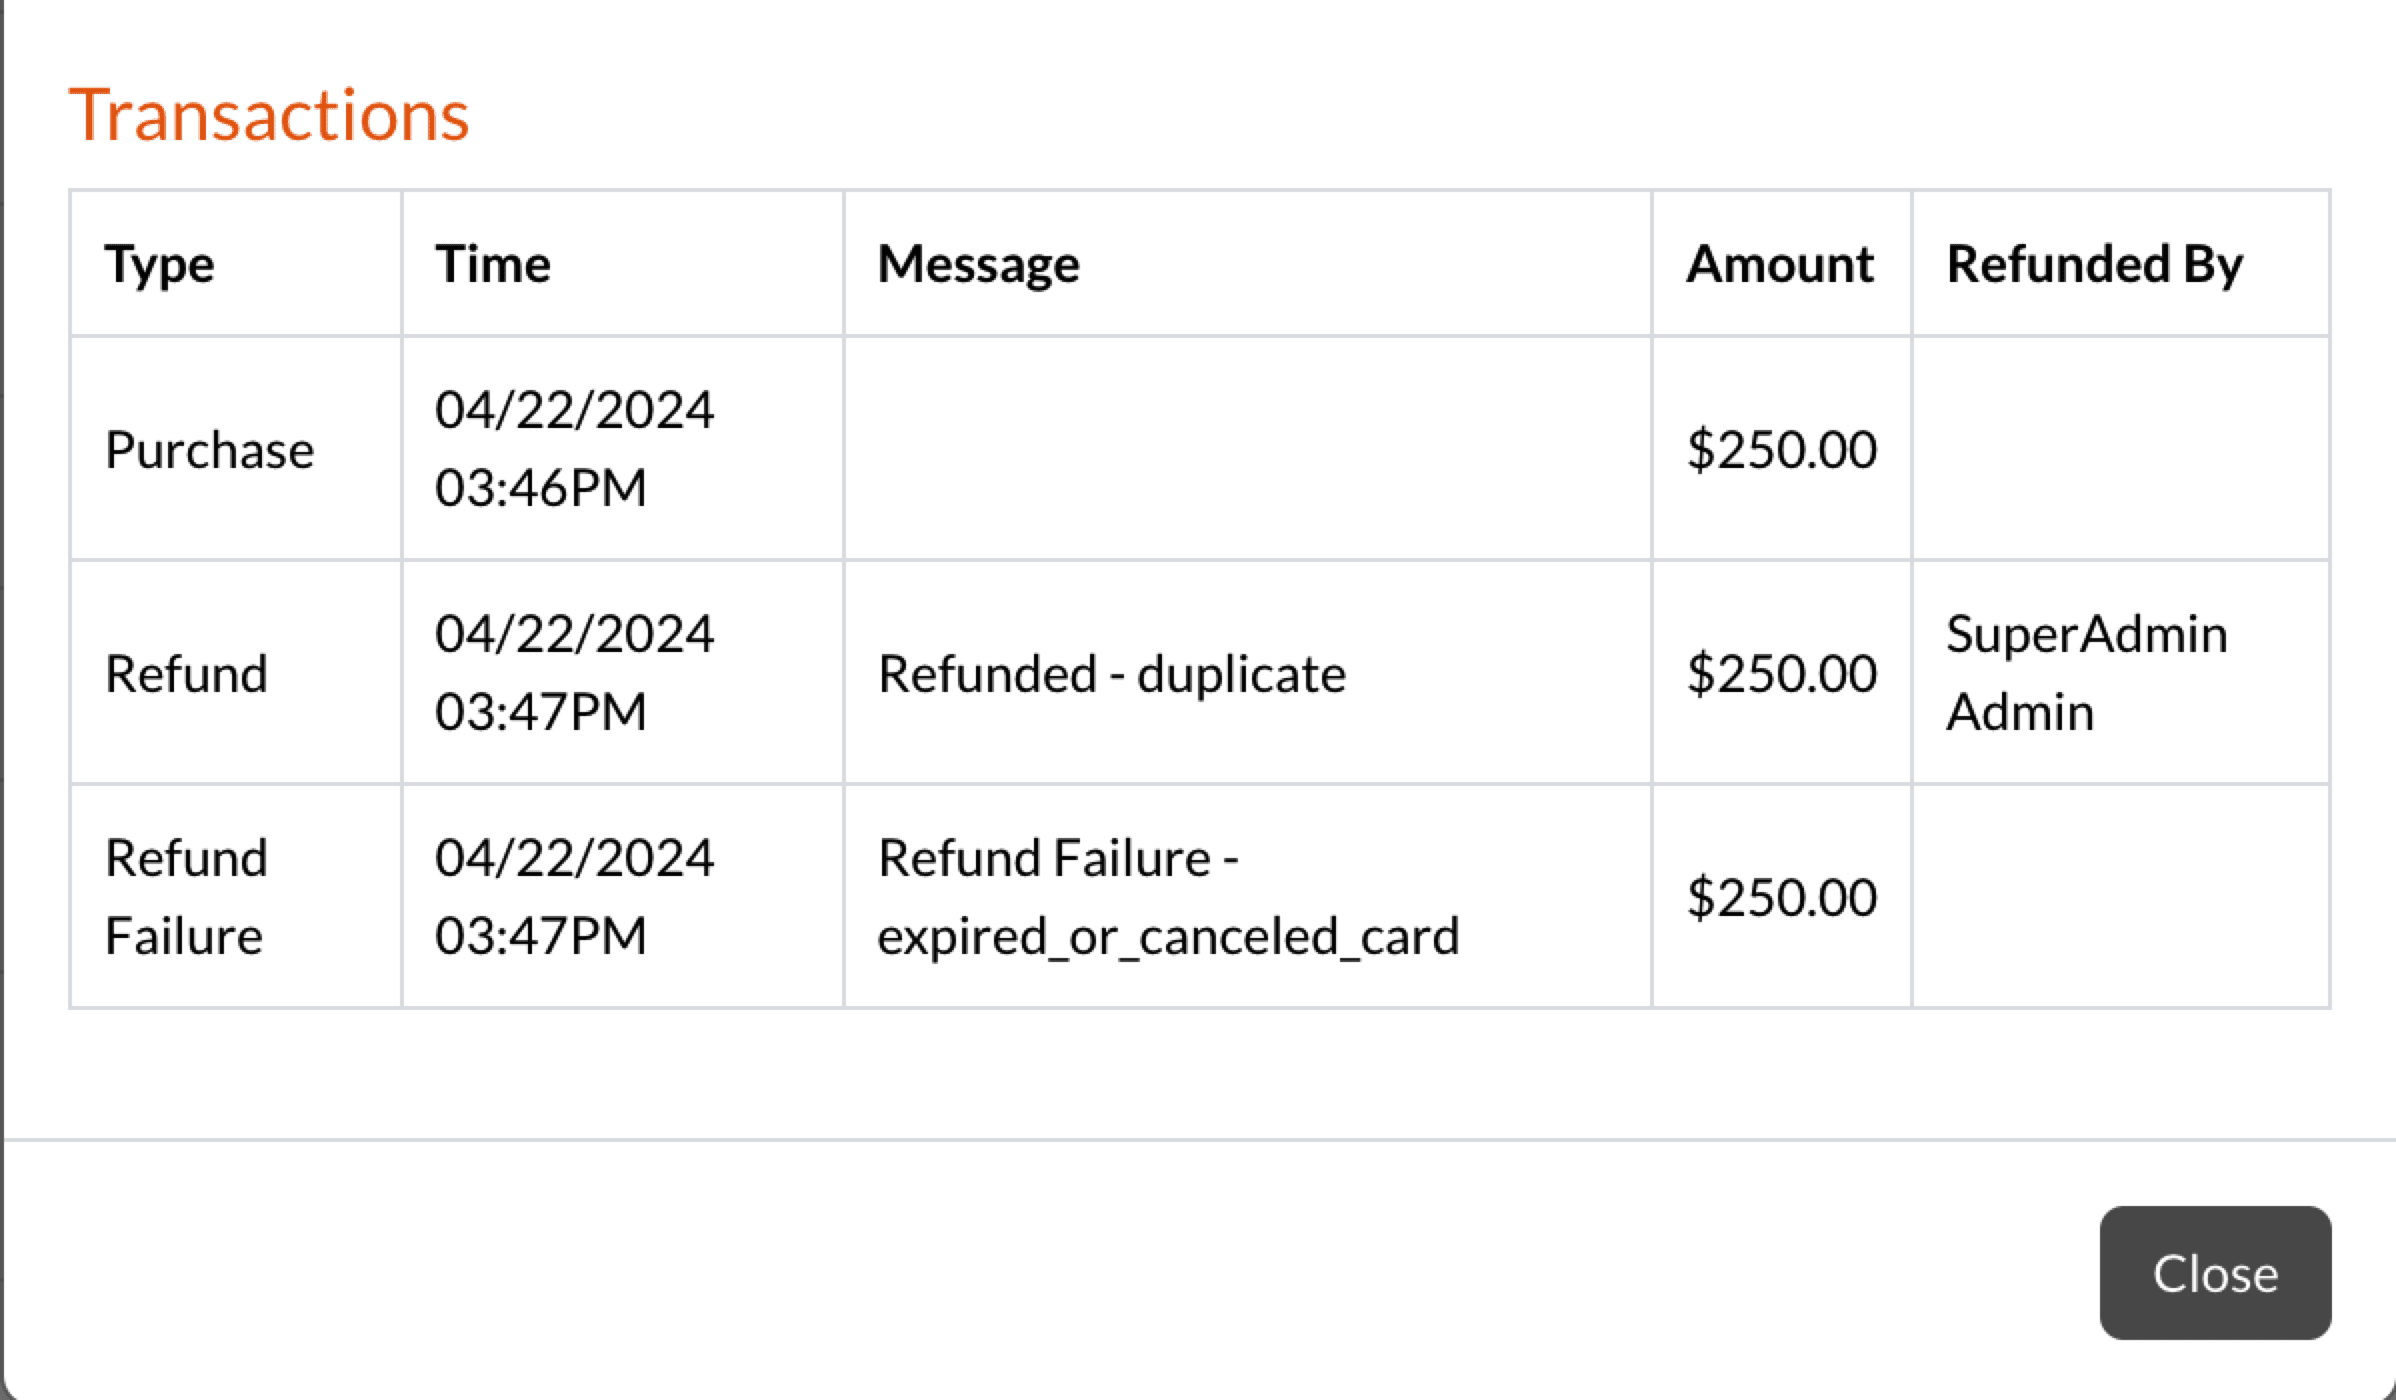The height and width of the screenshot is (1400, 2396).
Task: Click the Refund Failure row's timestamp
Action: (x=574, y=897)
